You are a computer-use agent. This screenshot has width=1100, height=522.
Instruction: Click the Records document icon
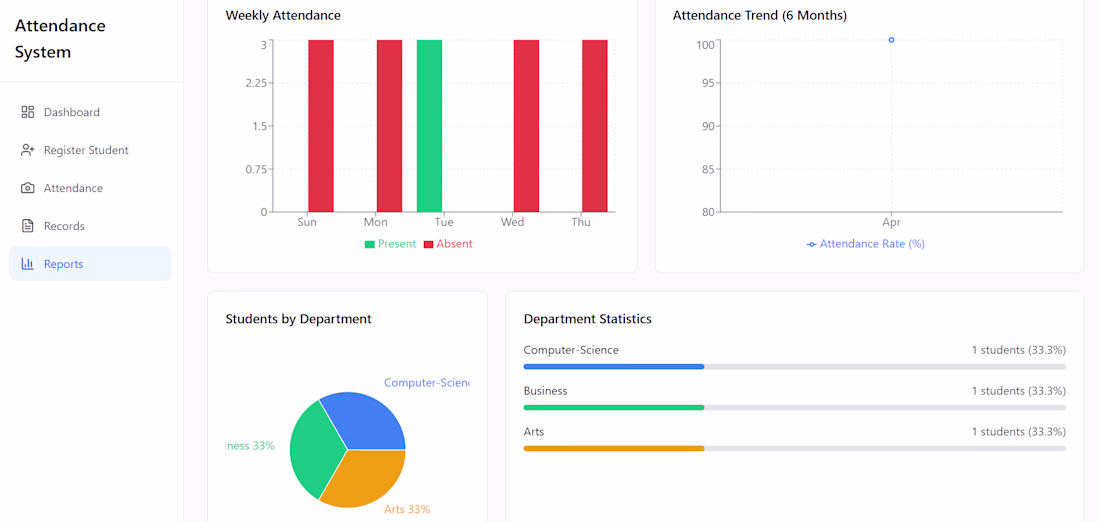coord(28,226)
